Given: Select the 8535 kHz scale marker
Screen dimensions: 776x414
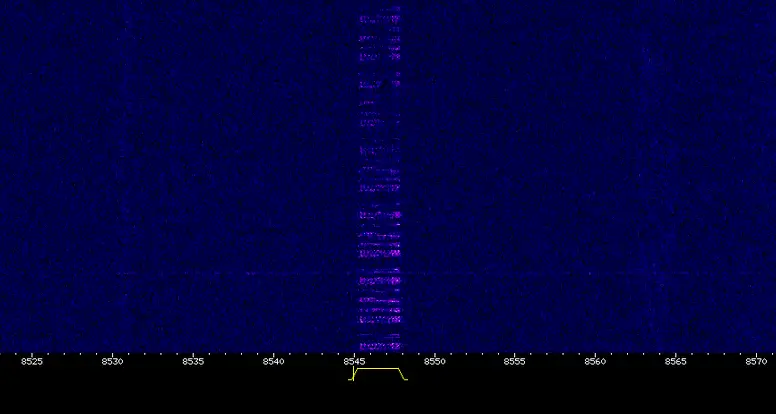Looking at the screenshot, I should [193, 361].
